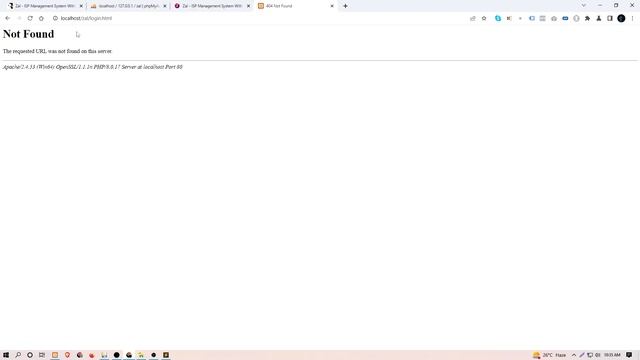Bookmark this page with star icon
640x360 pixels.
click(x=484, y=18)
